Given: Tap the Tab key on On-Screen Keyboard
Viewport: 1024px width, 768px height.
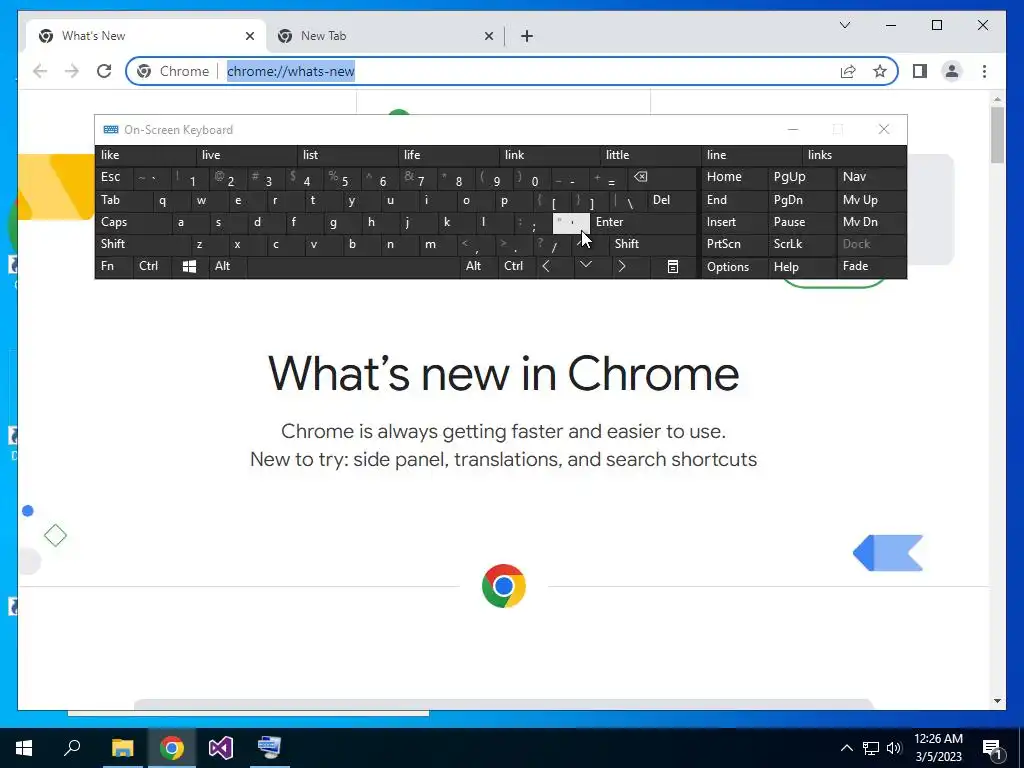Looking at the screenshot, I should (x=124, y=200).
